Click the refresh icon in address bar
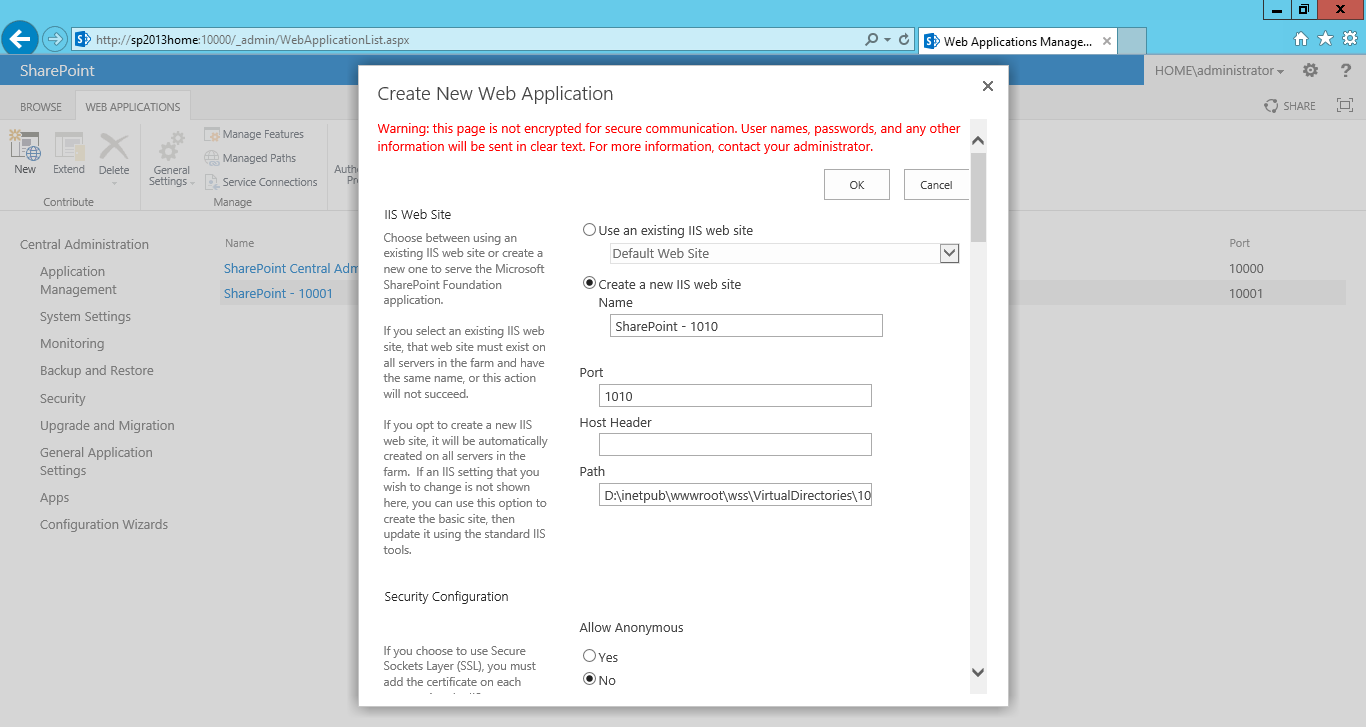 pos(904,40)
